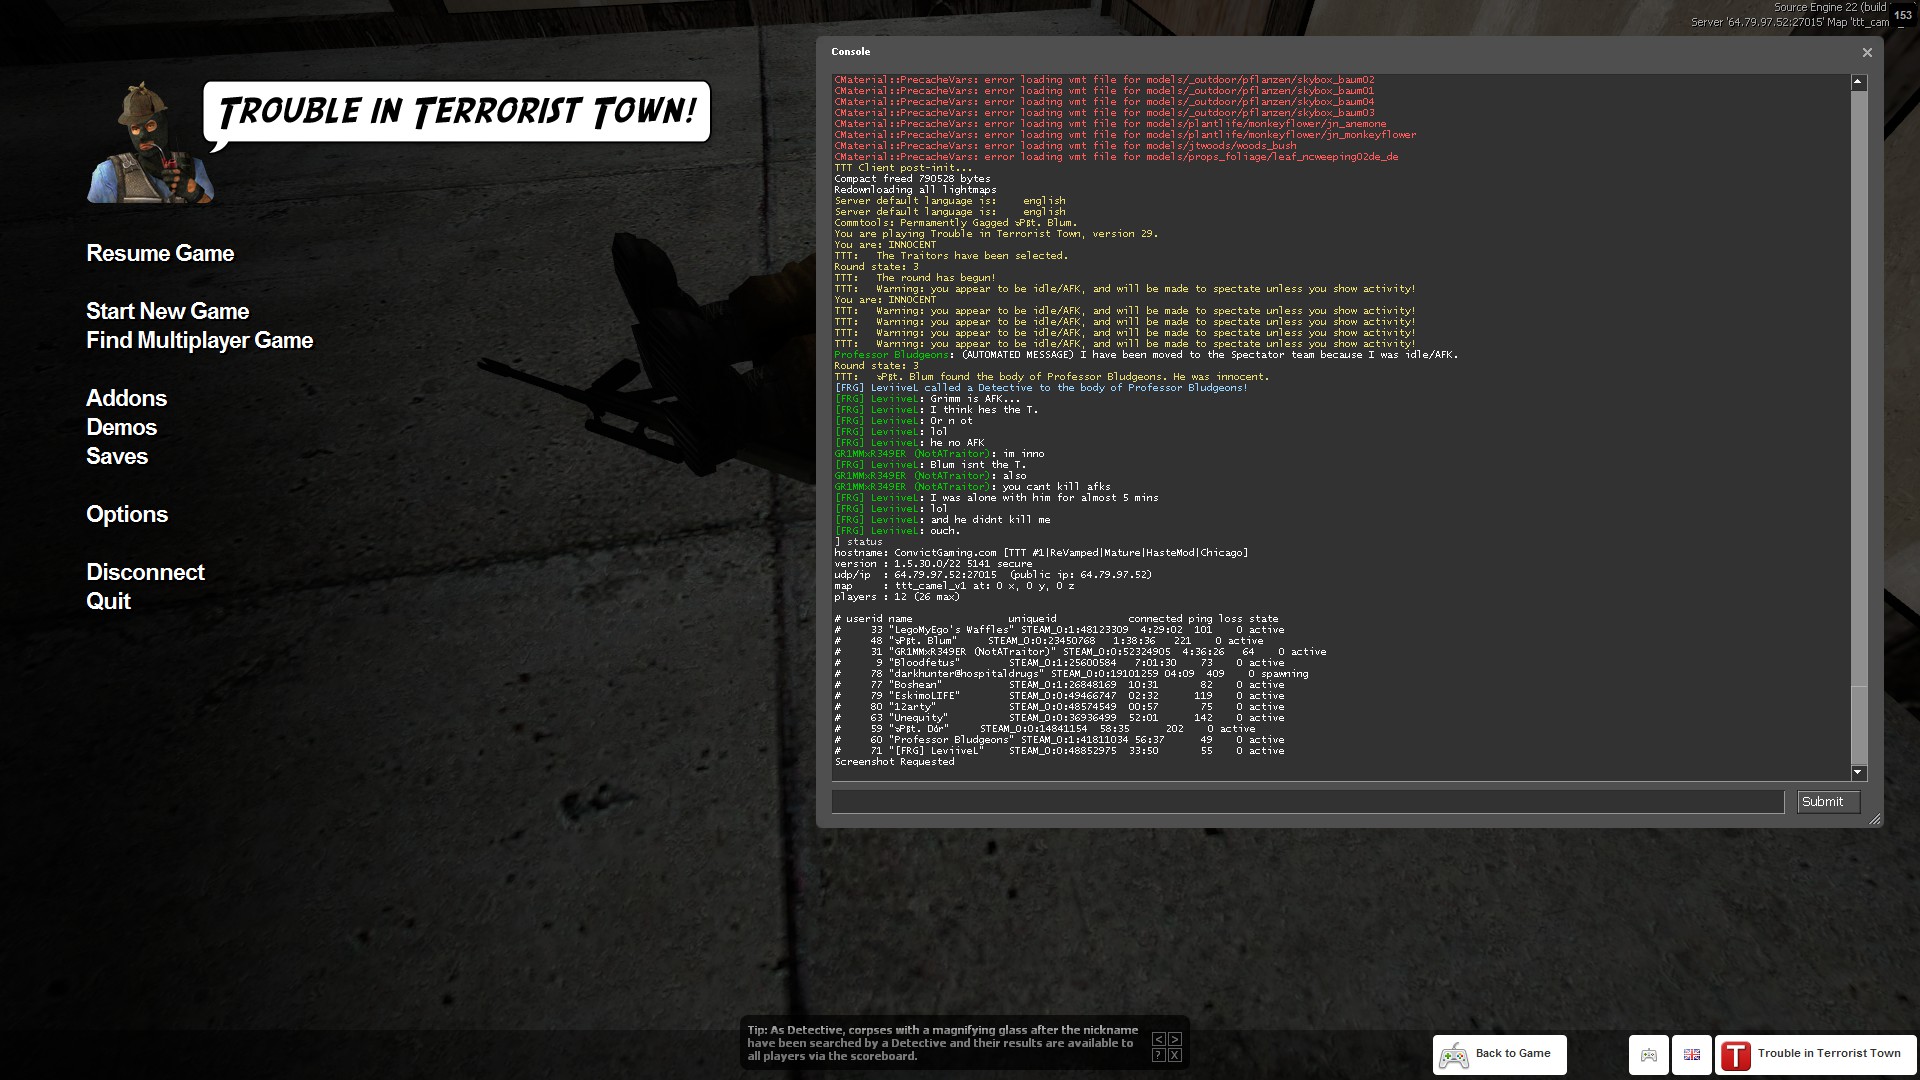Image resolution: width=1920 pixels, height=1080 pixels.
Task: Open the Trouble in Terrorist Town gamemode selector
Action: pos(1815,1054)
